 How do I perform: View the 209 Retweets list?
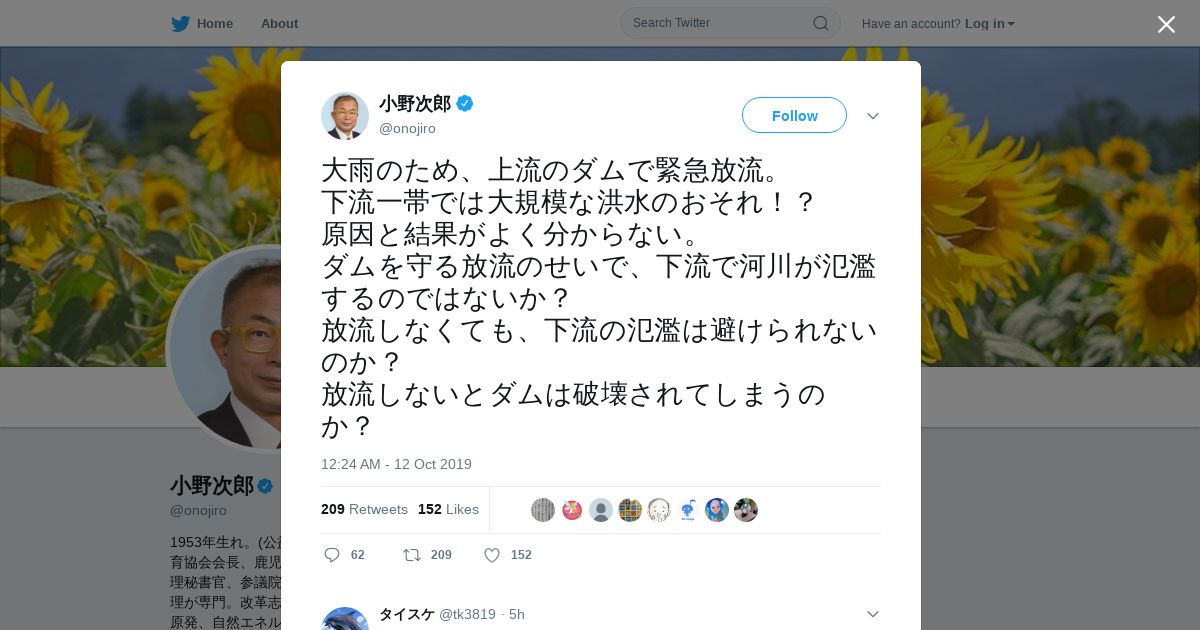point(364,509)
